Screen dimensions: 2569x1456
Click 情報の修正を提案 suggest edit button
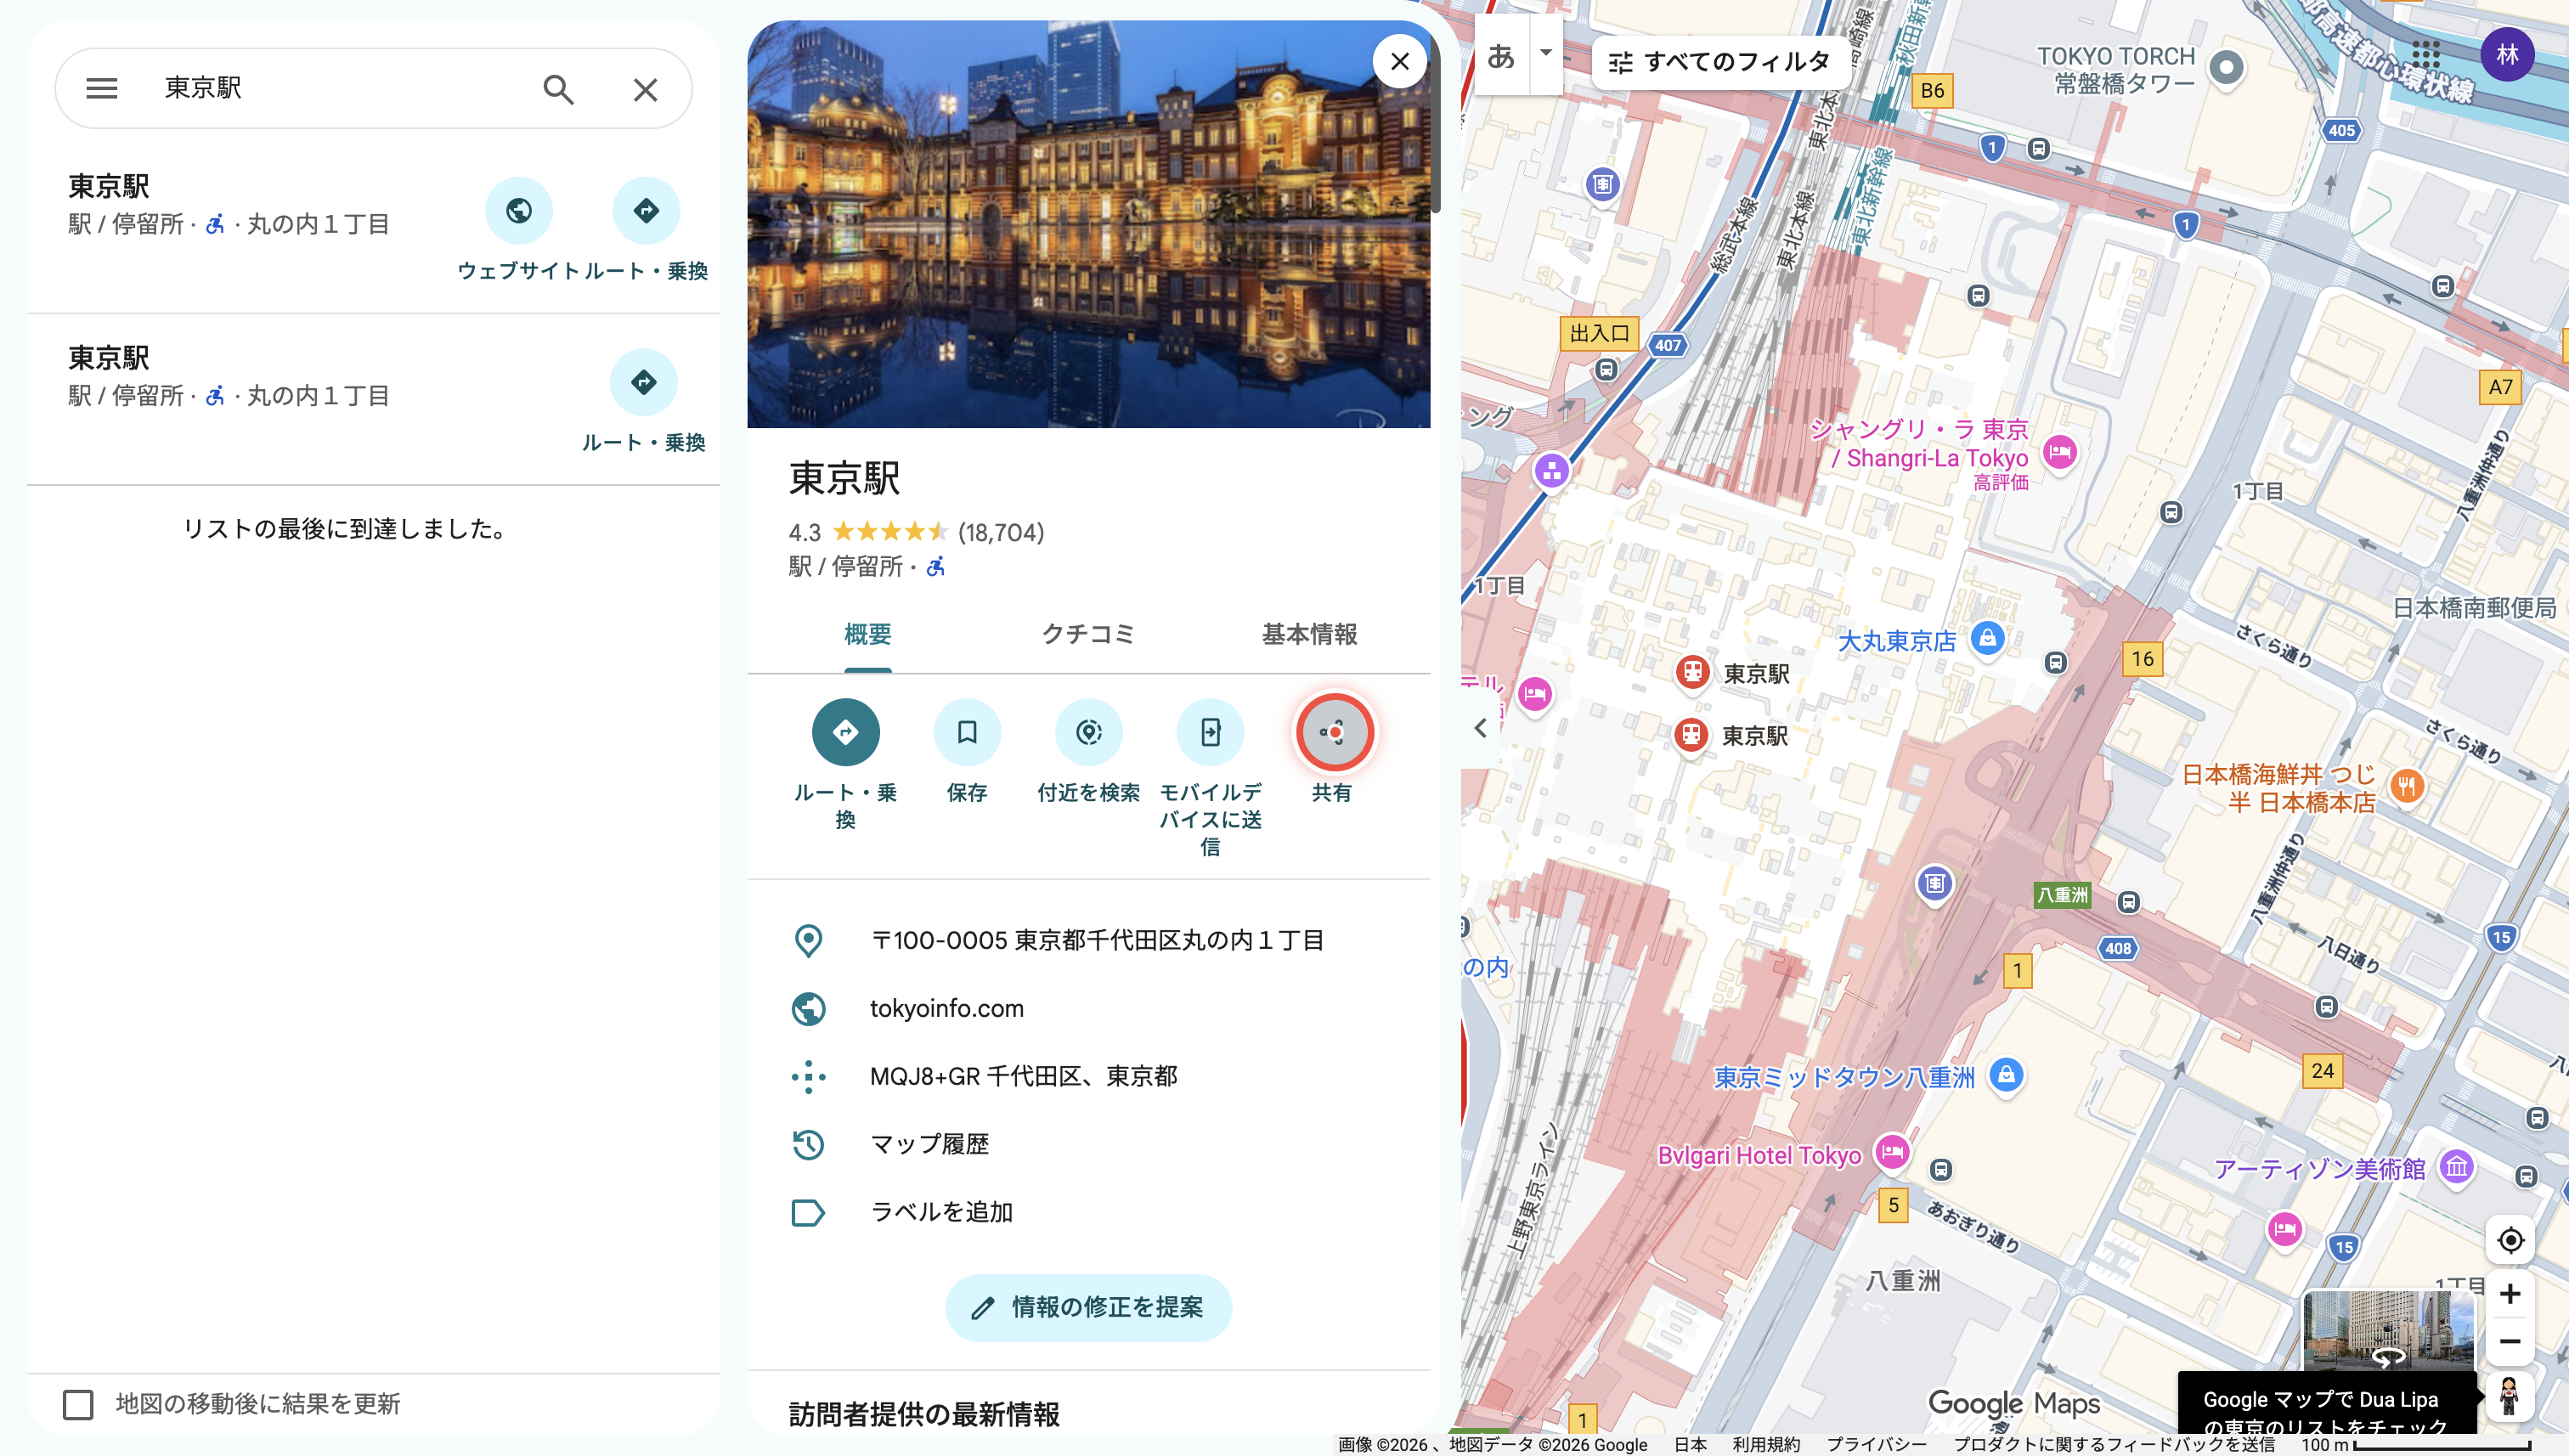click(1089, 1308)
